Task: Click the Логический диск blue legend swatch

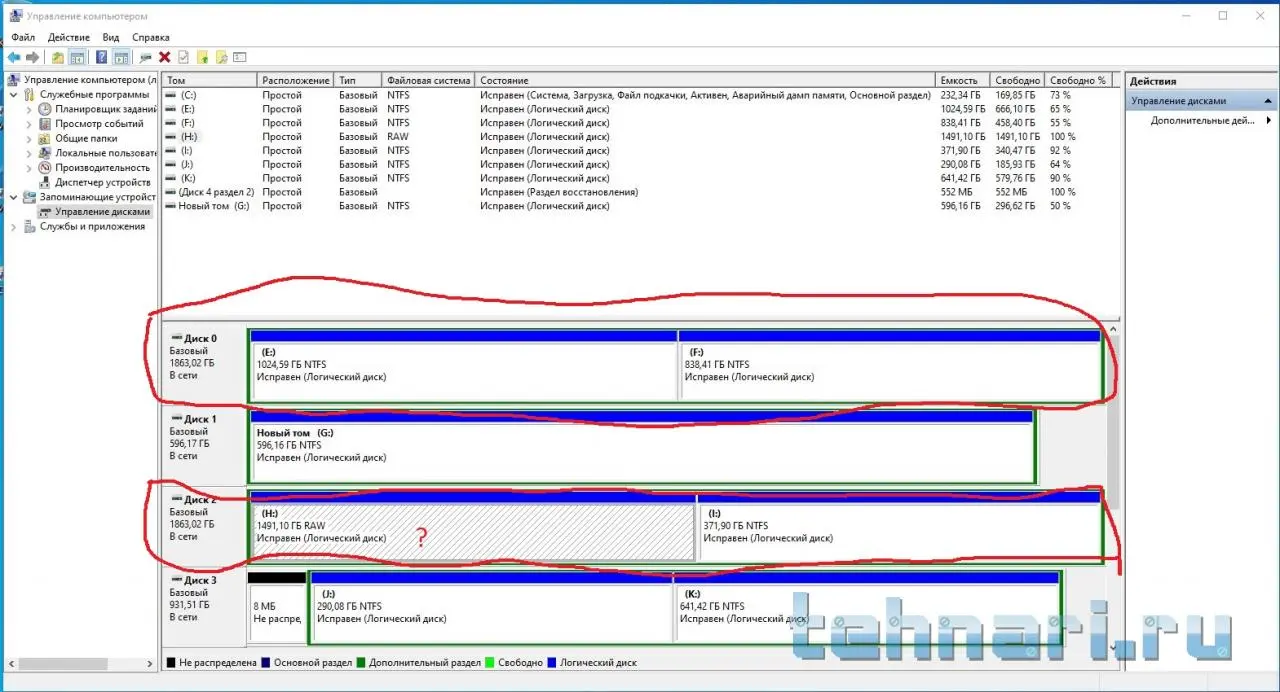Action: pyautogui.click(x=552, y=662)
